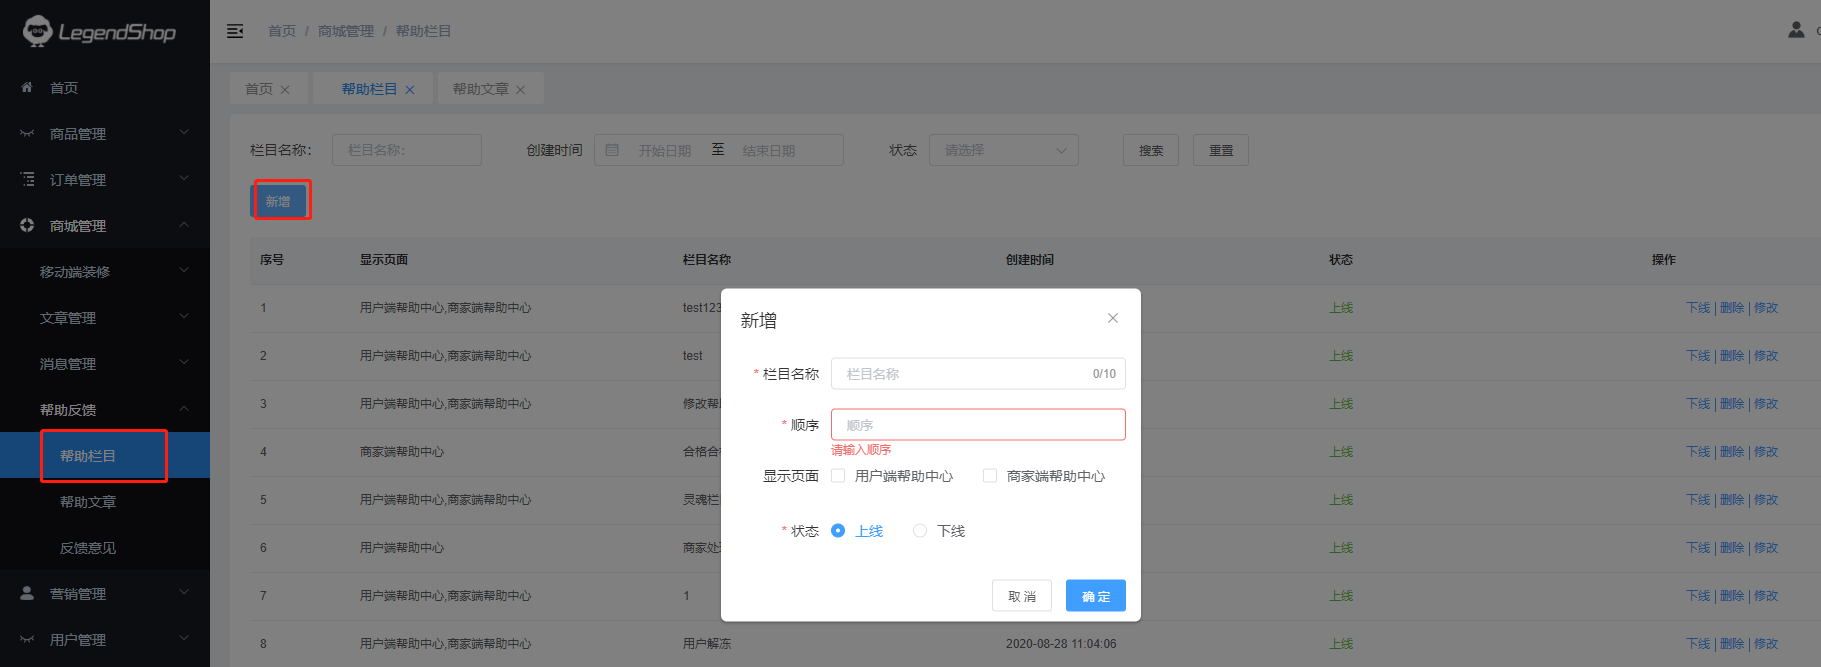Check the 用户端帮助中心 checkbox
The image size is (1821, 667).
(x=838, y=476)
